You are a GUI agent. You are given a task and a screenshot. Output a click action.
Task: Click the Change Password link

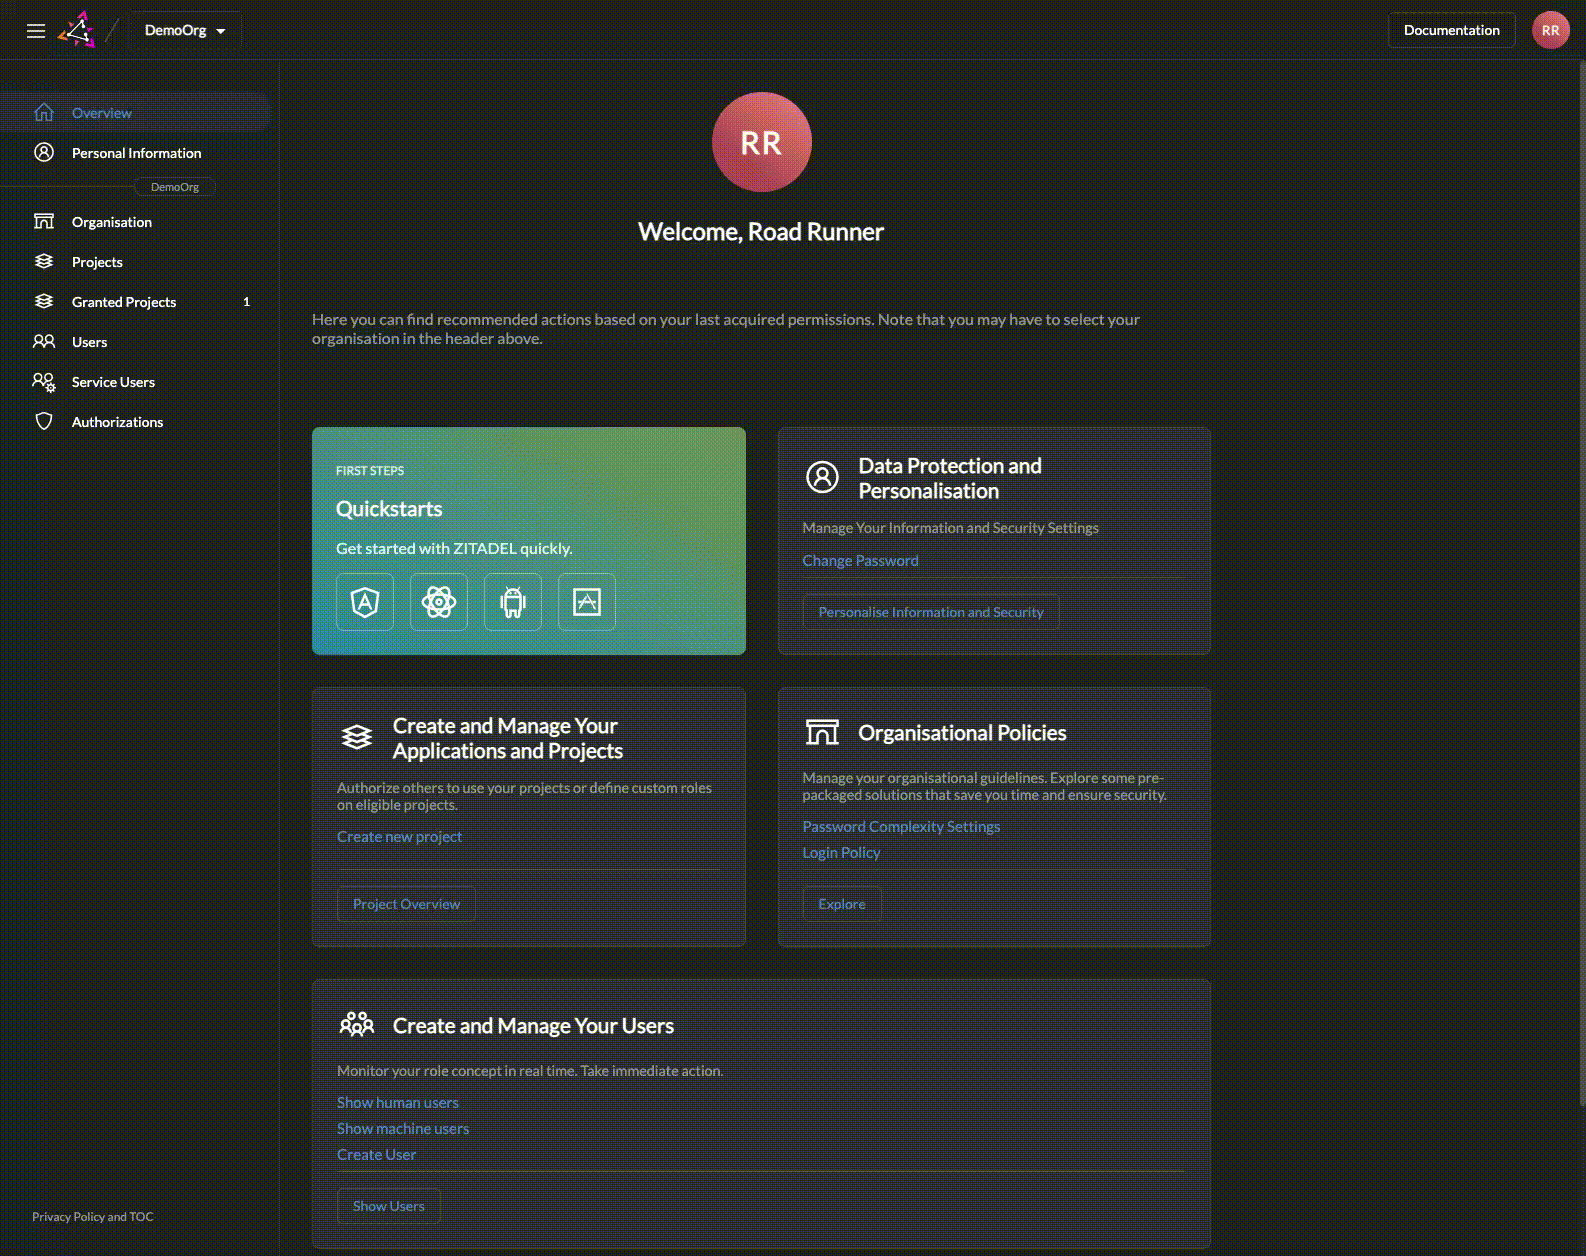860,561
